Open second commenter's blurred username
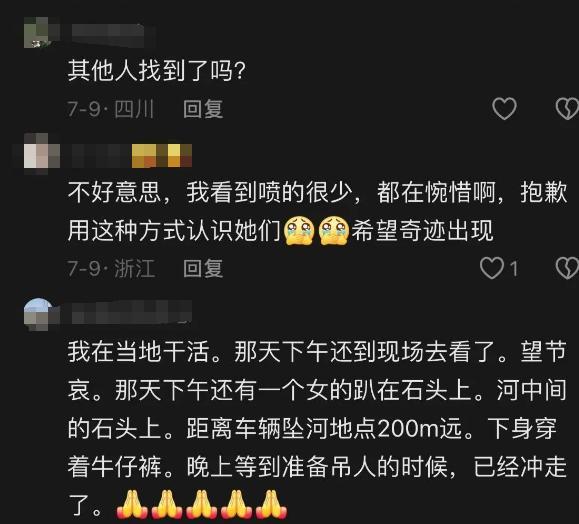The width and height of the screenshot is (579, 524). 102,155
